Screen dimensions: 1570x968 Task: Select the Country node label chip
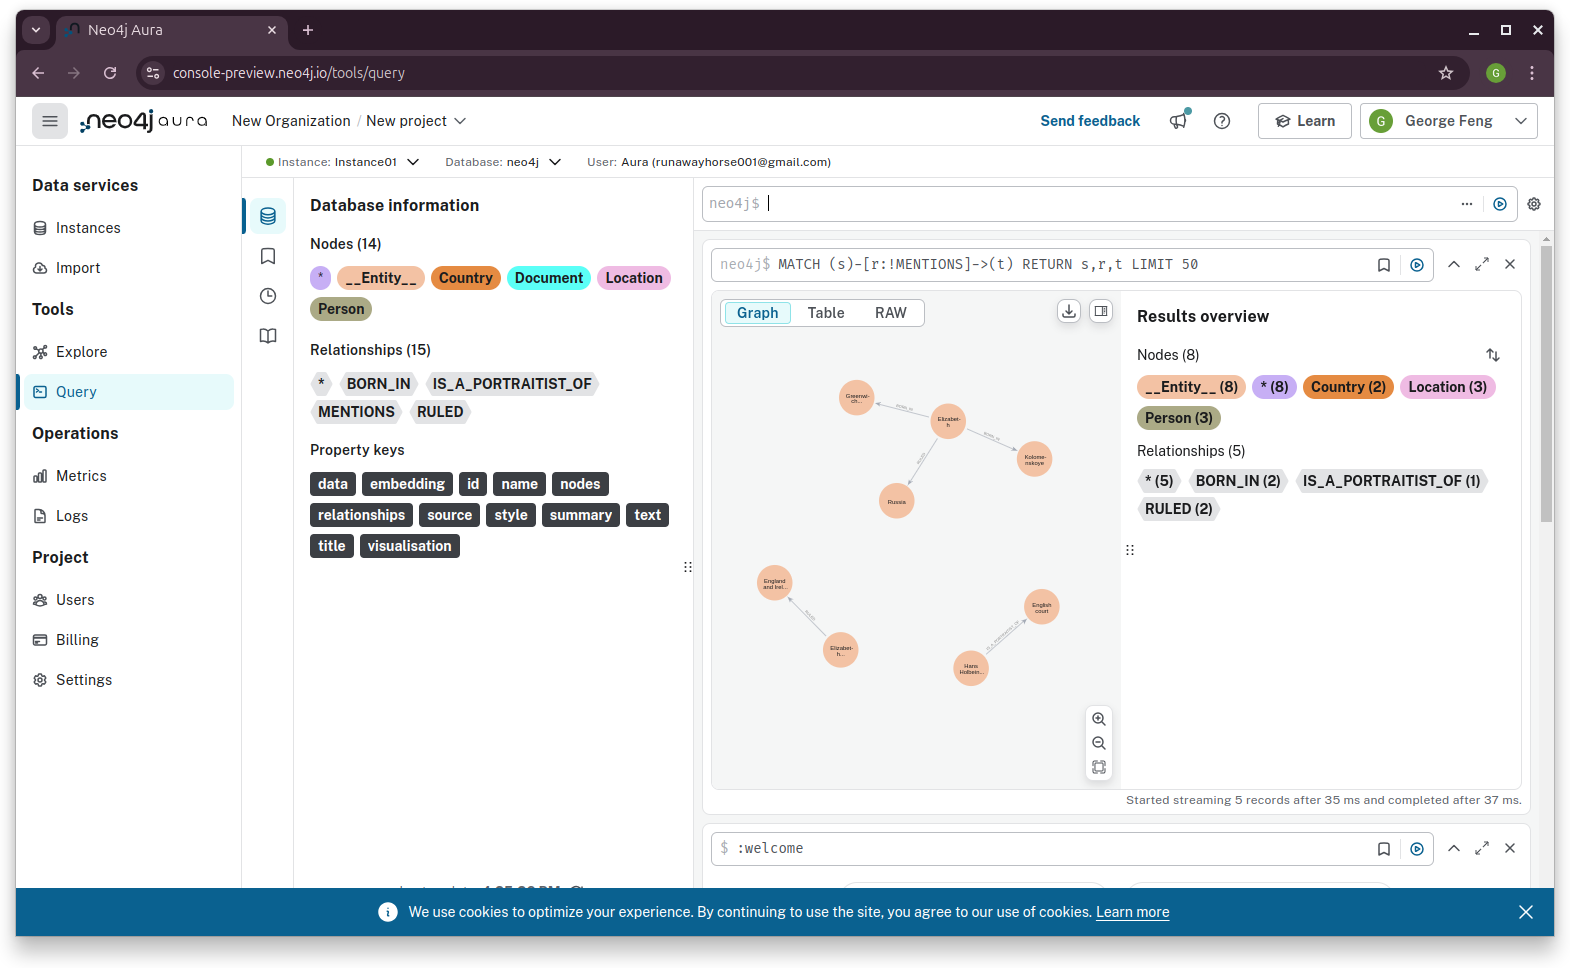(x=466, y=278)
